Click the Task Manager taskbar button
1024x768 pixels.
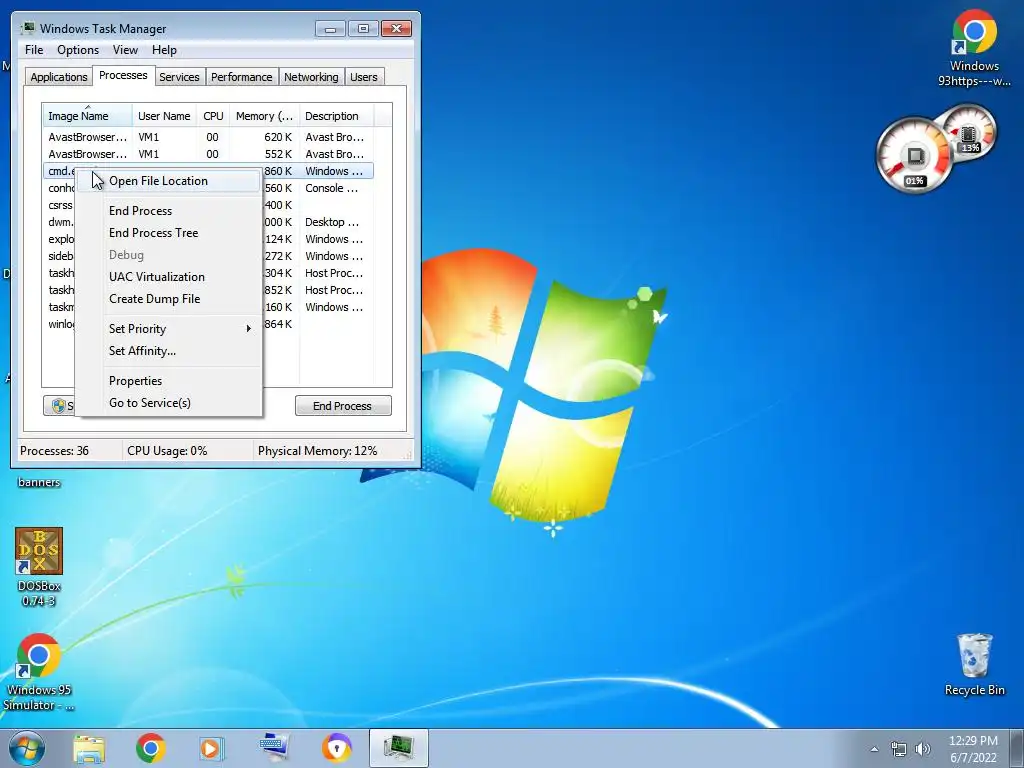398,748
